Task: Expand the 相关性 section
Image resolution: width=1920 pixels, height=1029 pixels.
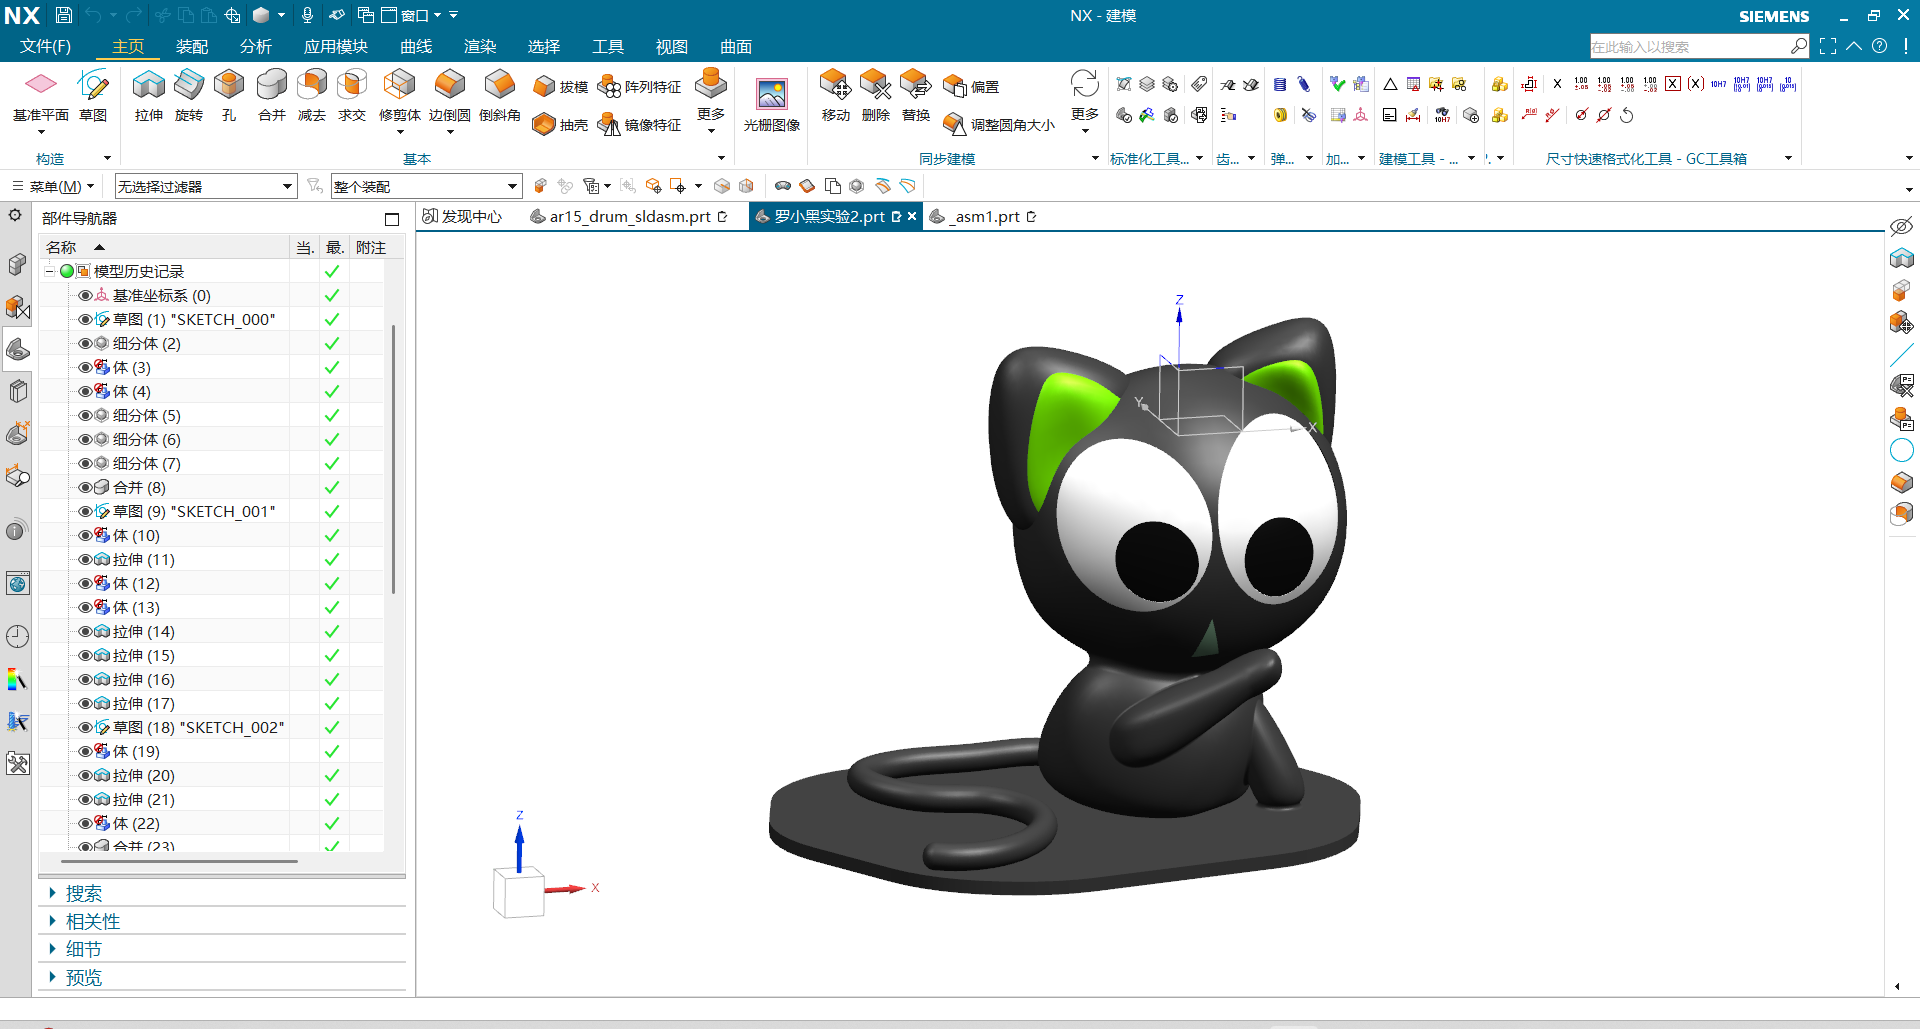Action: coord(52,921)
